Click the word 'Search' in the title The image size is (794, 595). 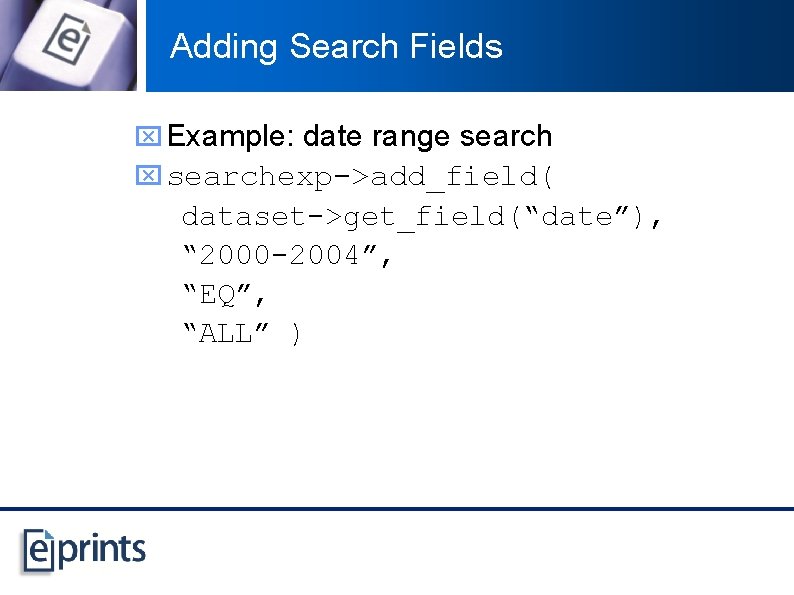tap(344, 47)
